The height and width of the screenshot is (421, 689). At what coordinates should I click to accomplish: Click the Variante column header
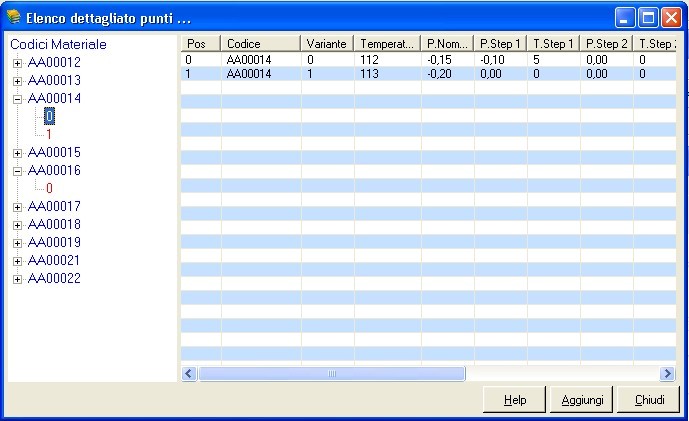pyautogui.click(x=327, y=44)
